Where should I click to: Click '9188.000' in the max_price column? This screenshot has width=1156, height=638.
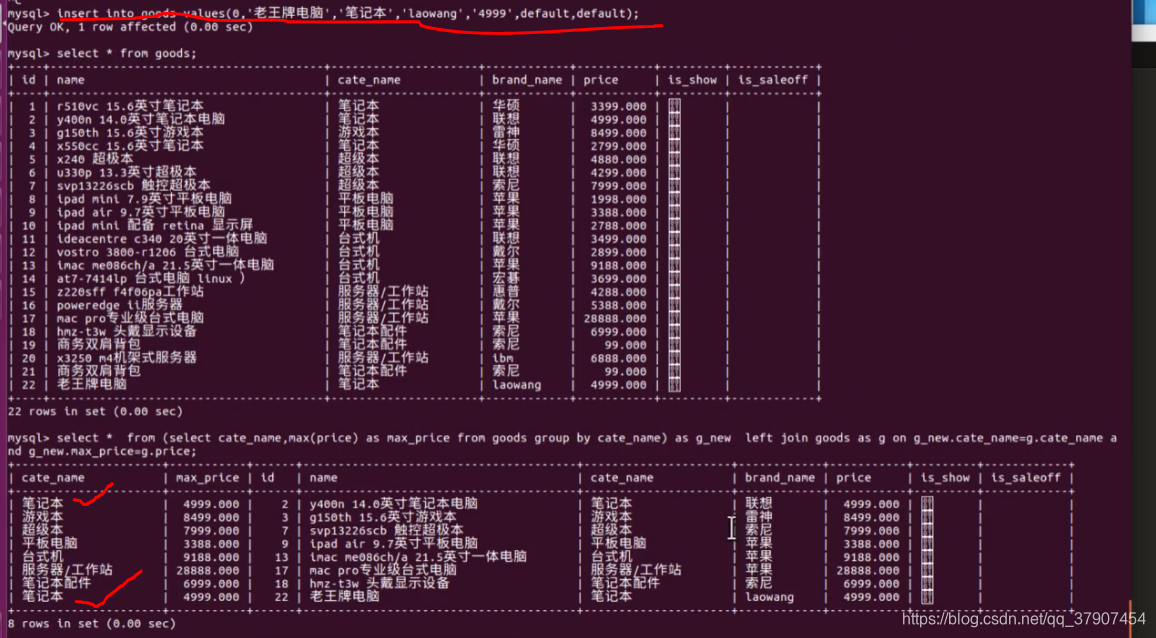(211, 557)
